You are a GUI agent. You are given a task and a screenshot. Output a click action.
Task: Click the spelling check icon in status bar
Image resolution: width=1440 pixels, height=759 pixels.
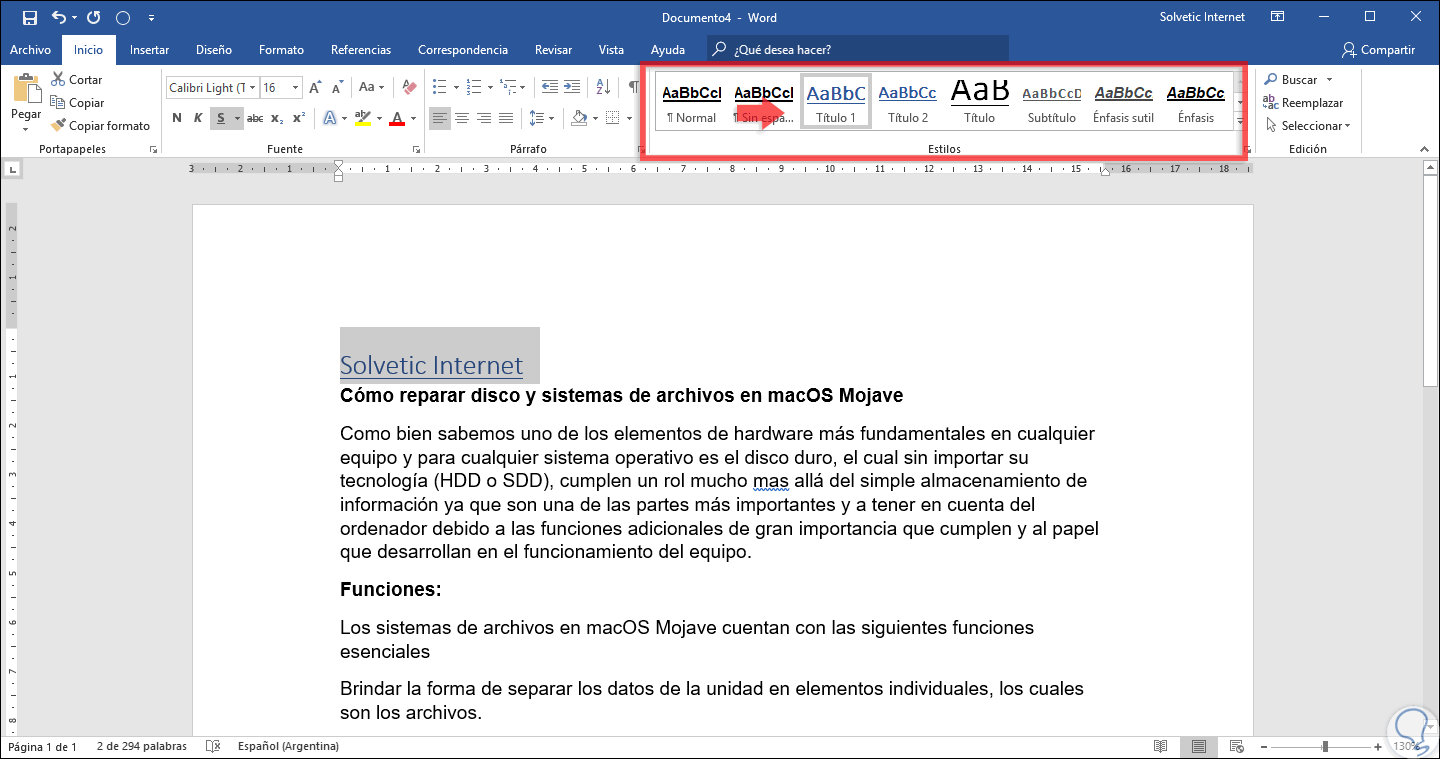tap(212, 747)
